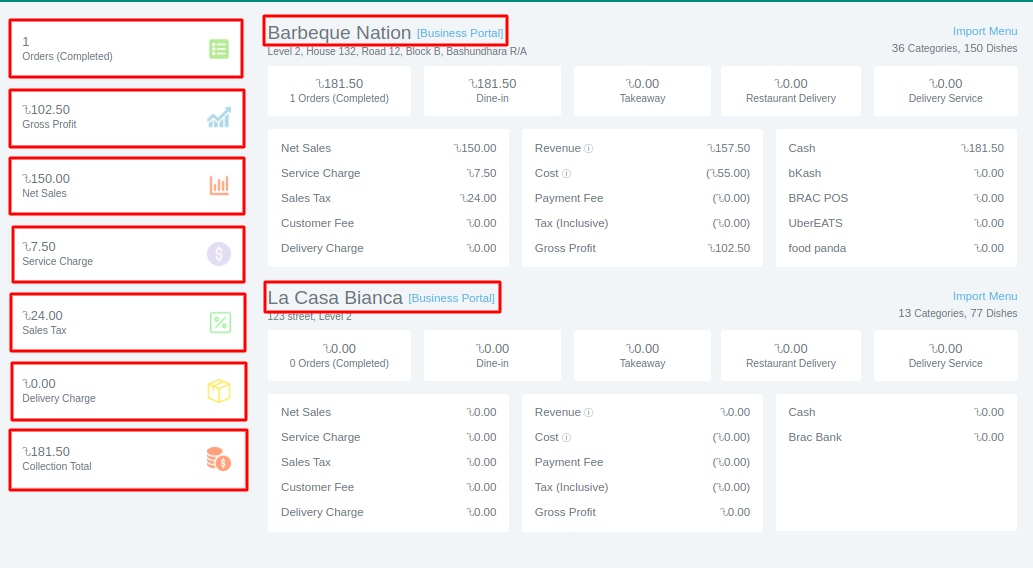The image size is (1033, 568).
Task: Click the Gross Profit trend chart icon
Action: (219, 117)
